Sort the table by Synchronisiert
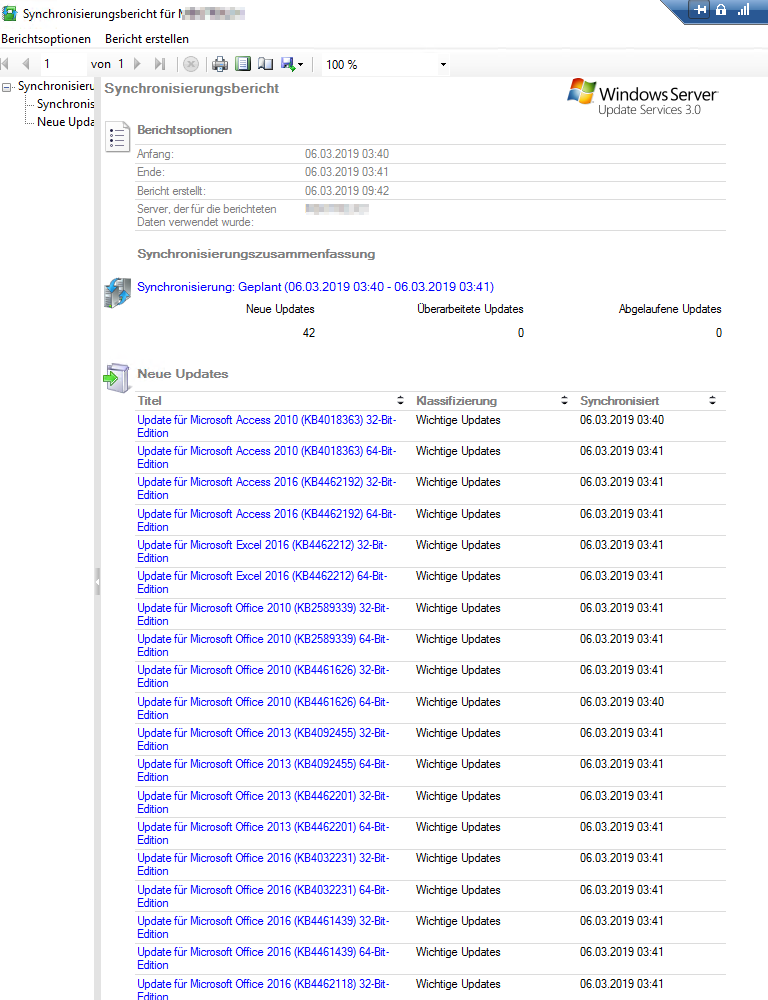Screen dimensions: 768x1000 click(713, 401)
